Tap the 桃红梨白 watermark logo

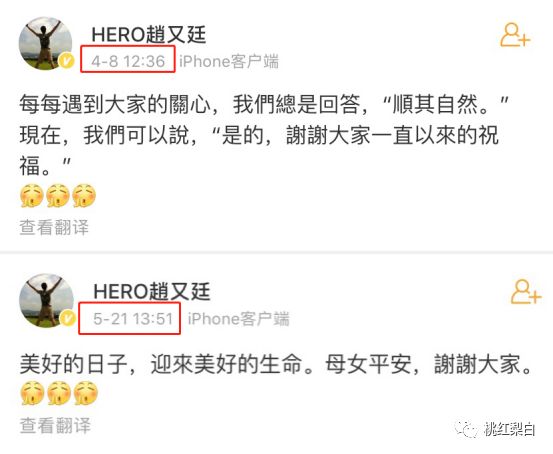click(x=496, y=429)
